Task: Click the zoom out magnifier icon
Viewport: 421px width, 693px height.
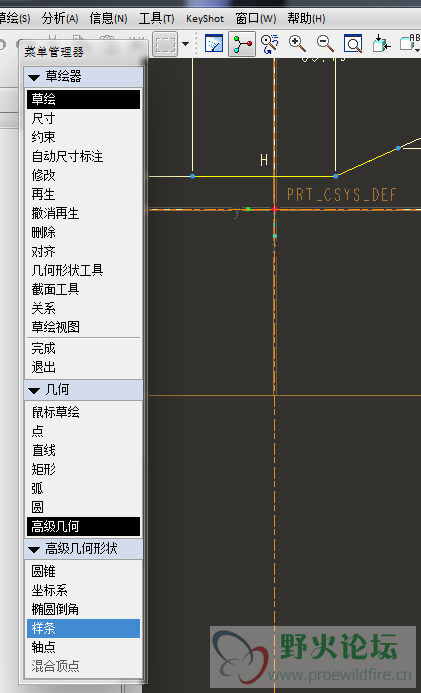Action: (325, 43)
